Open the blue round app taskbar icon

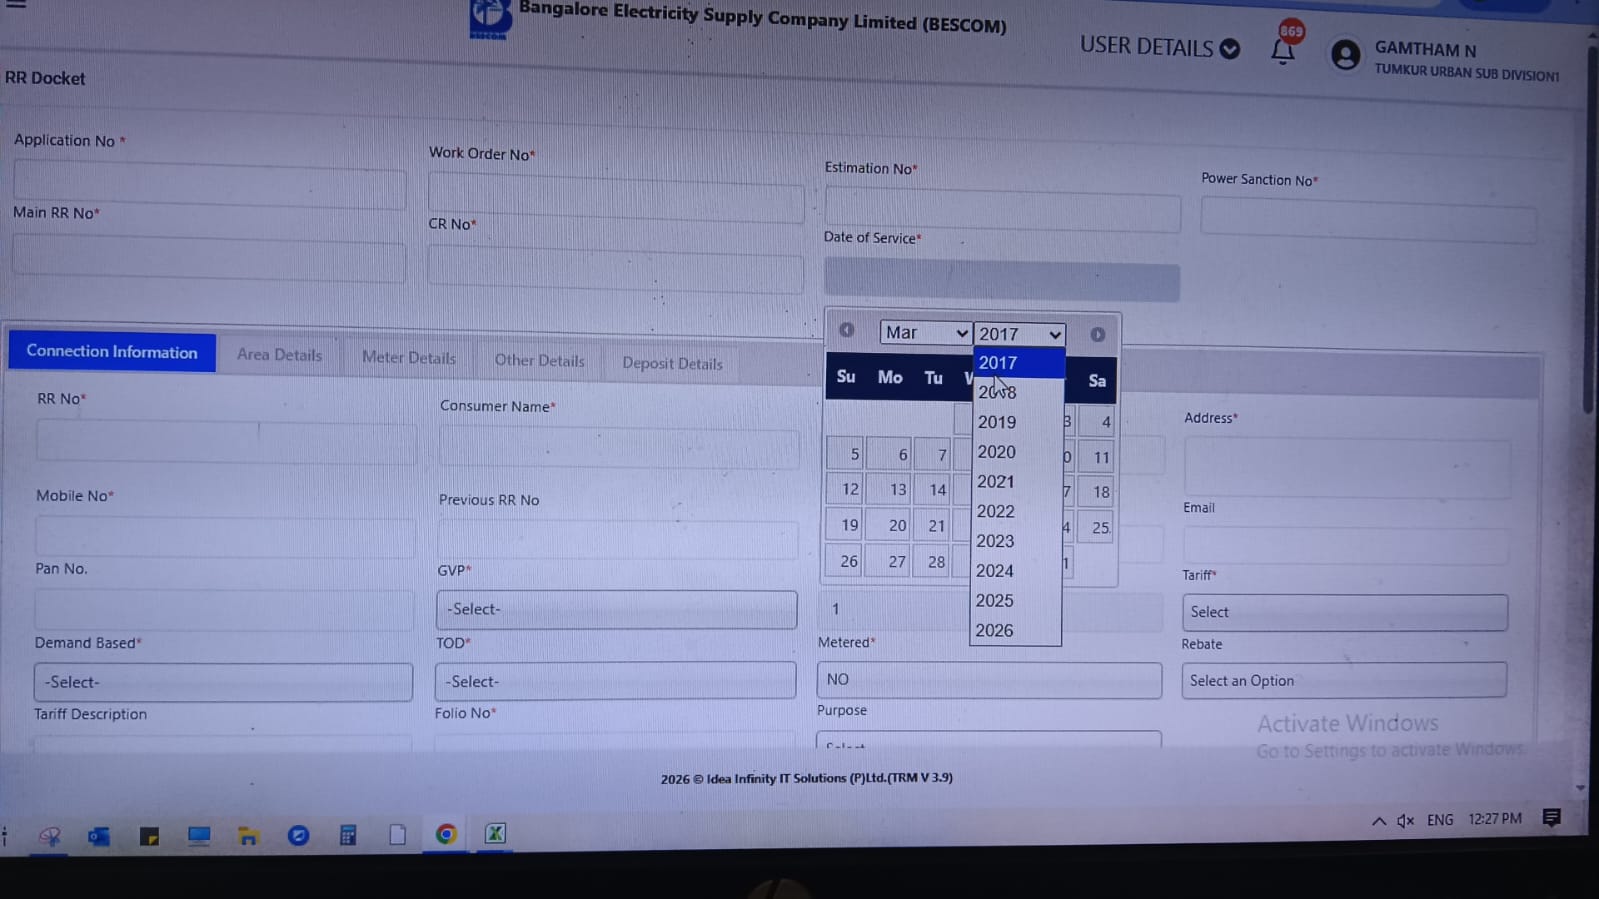(x=298, y=835)
